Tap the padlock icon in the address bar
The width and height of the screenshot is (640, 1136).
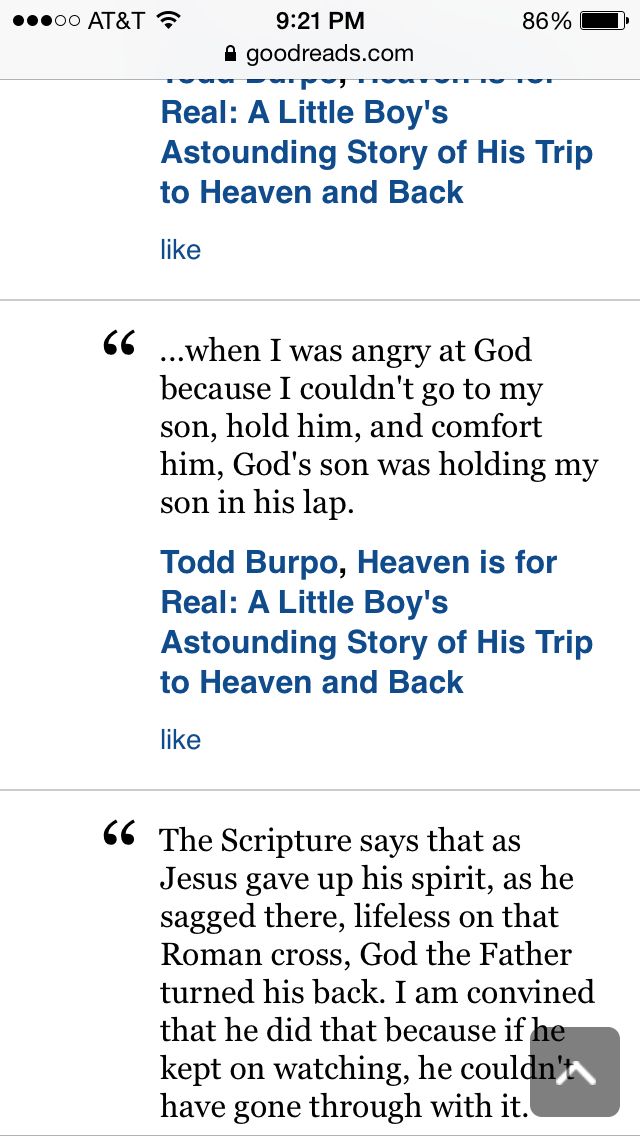[x=231, y=53]
